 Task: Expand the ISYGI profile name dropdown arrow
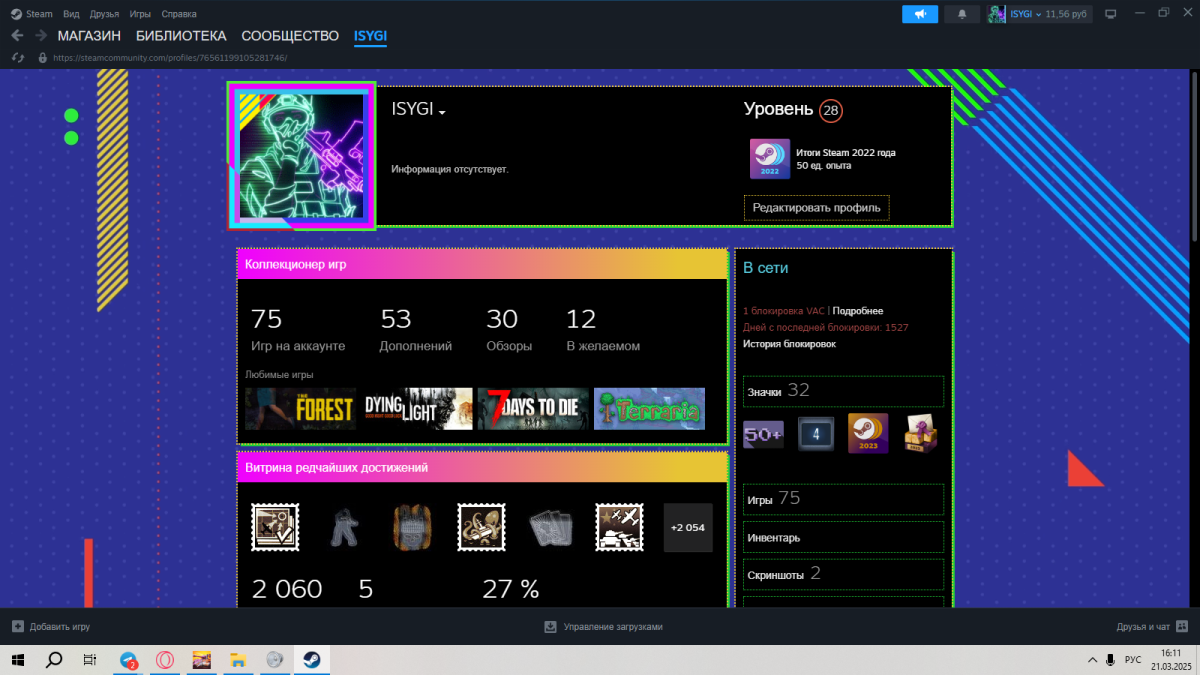pos(442,112)
